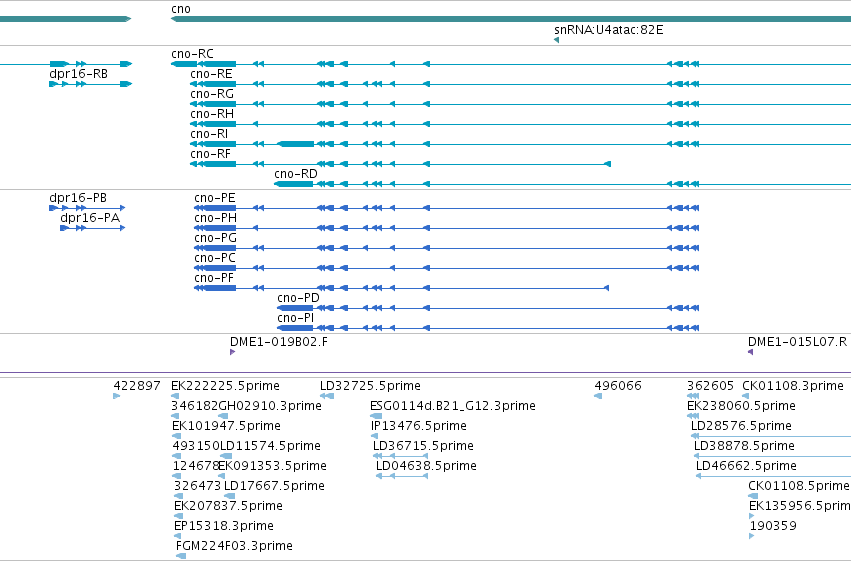This screenshot has height=561, width=851.
Task: Select the EK222225.5prime EST label
Action: click(x=225, y=386)
